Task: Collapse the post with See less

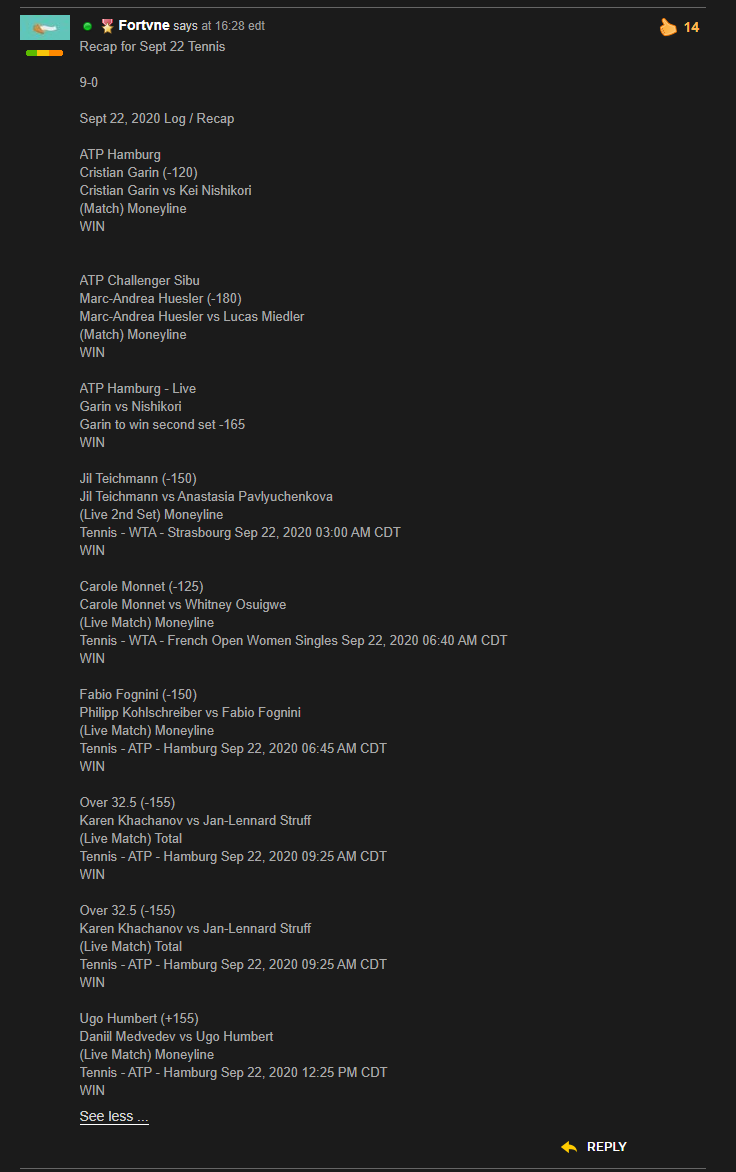Action: pyautogui.click(x=114, y=1116)
